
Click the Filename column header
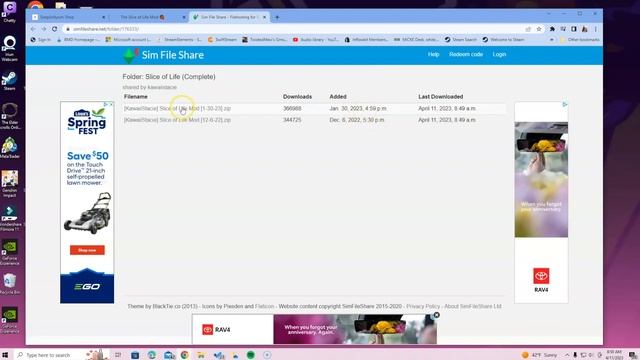pyautogui.click(x=136, y=97)
